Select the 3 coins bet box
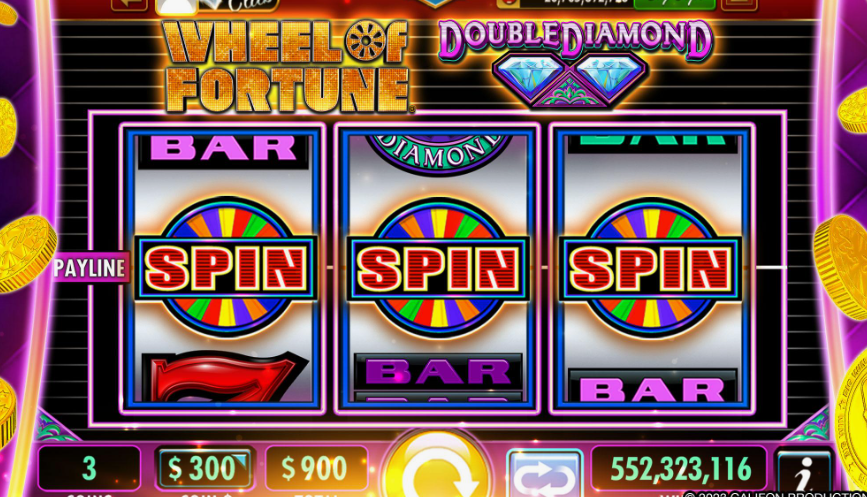867x497 pixels. coord(89,468)
